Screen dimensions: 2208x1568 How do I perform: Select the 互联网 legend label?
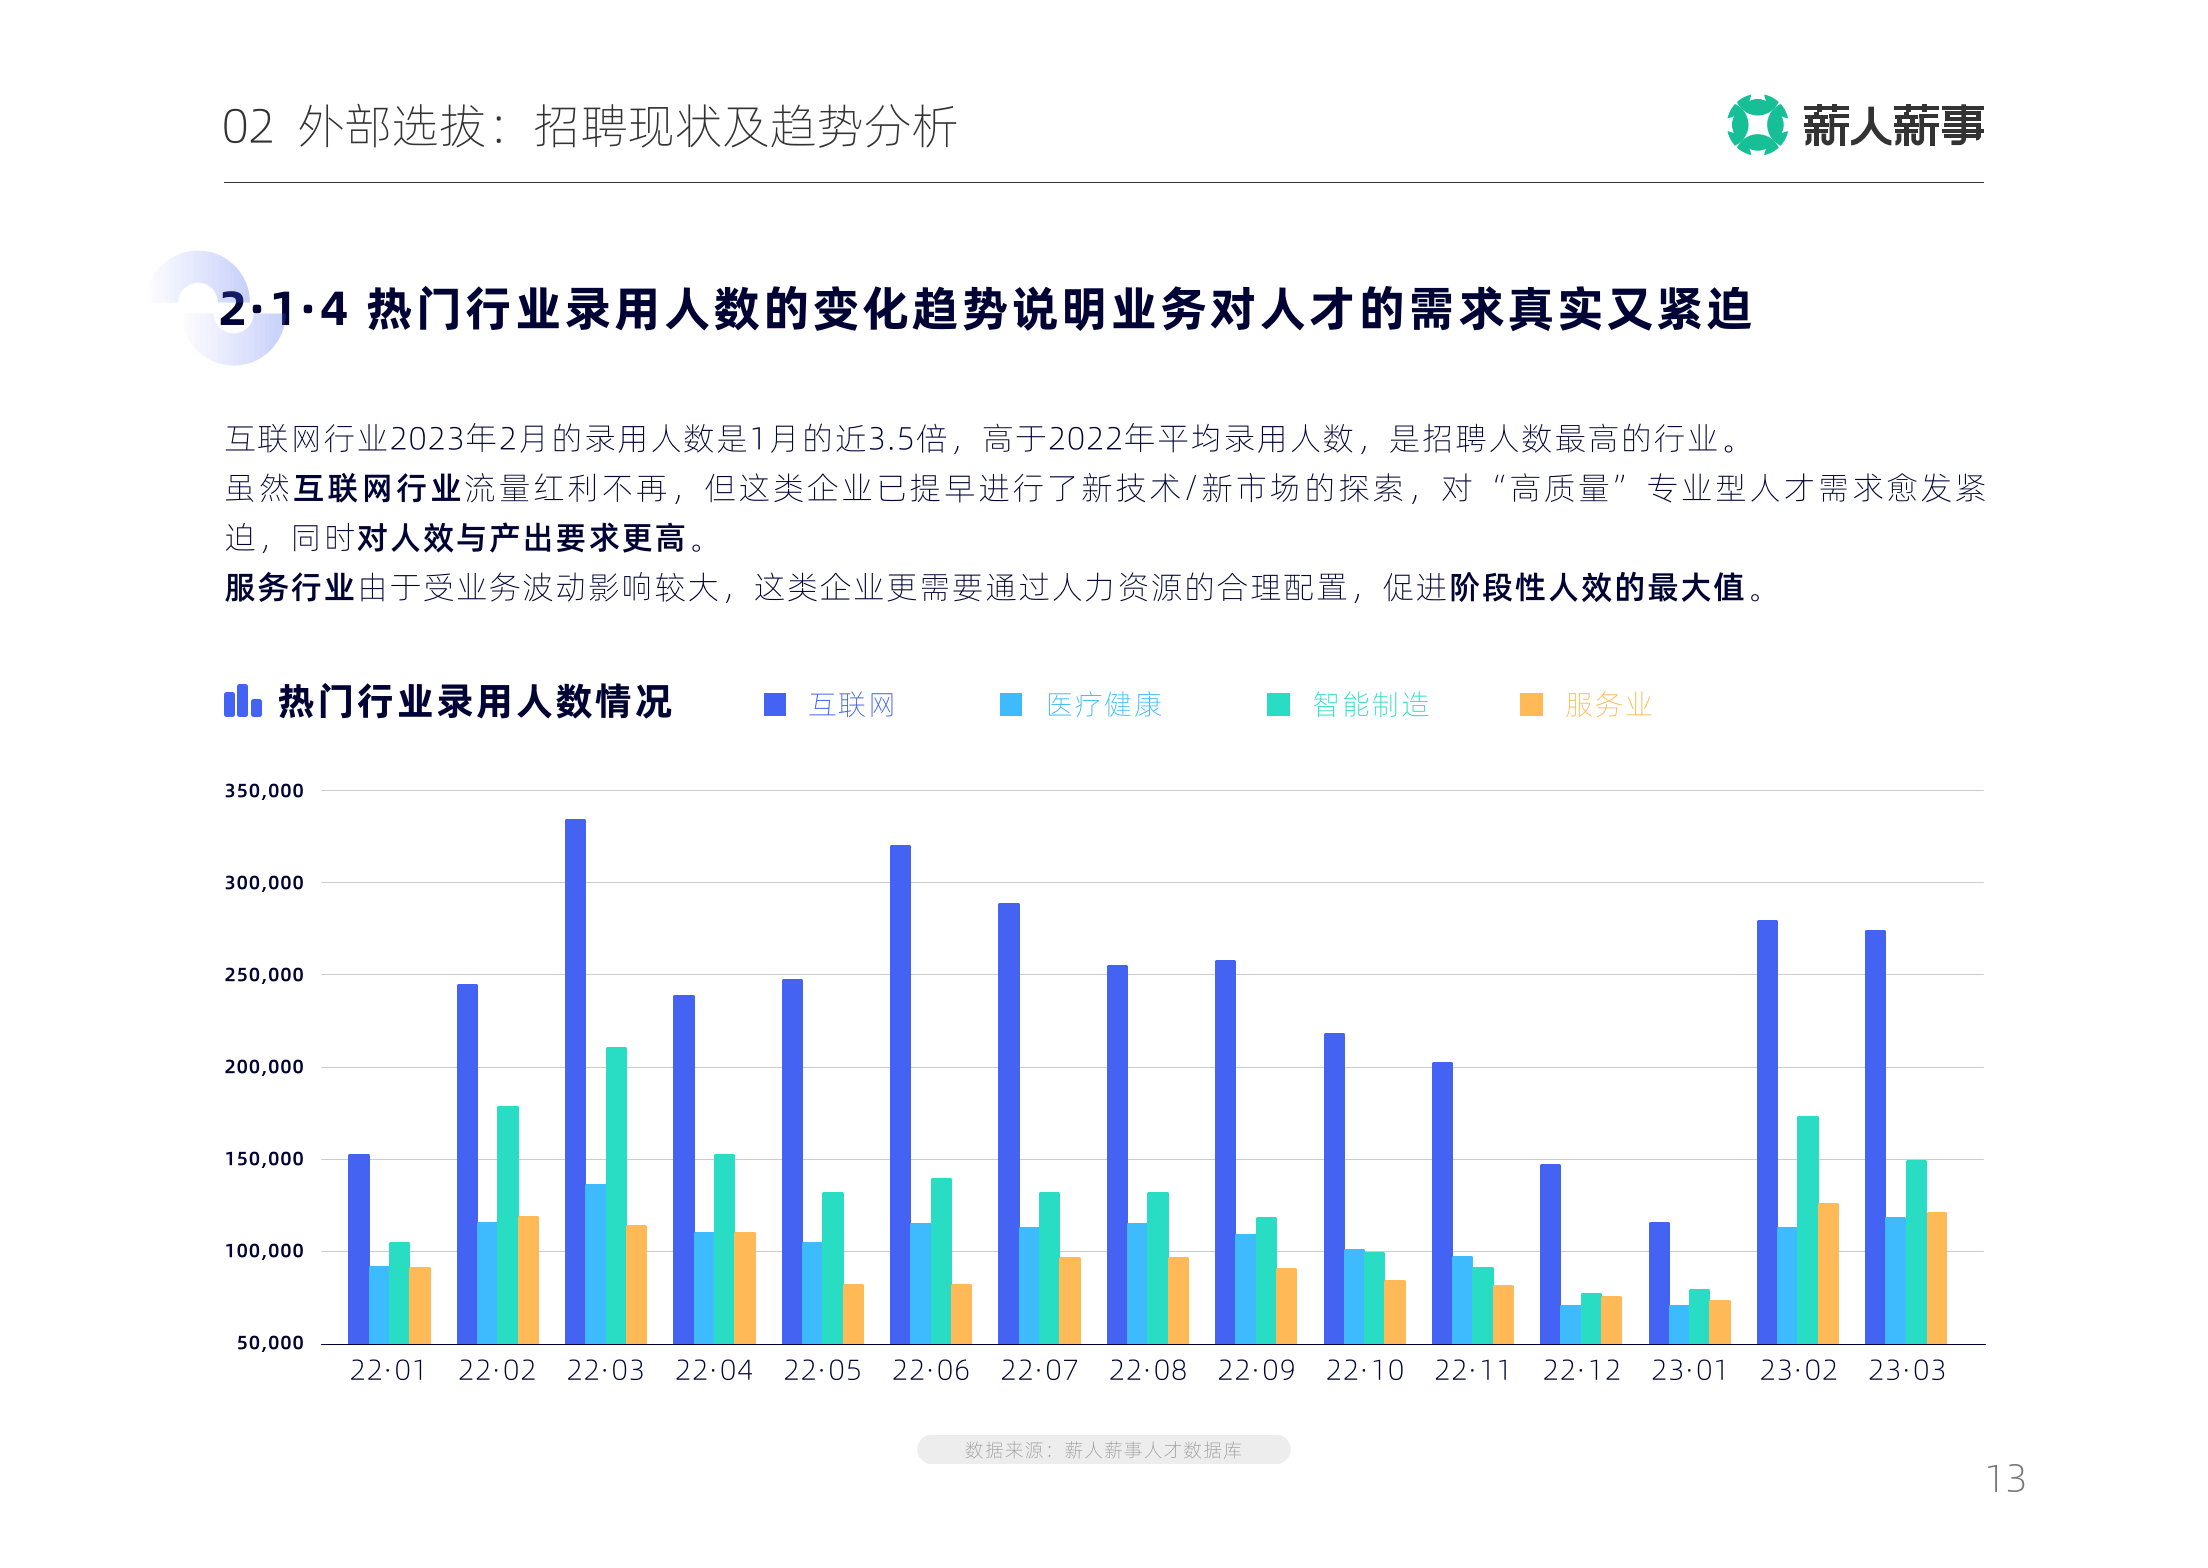point(852,705)
